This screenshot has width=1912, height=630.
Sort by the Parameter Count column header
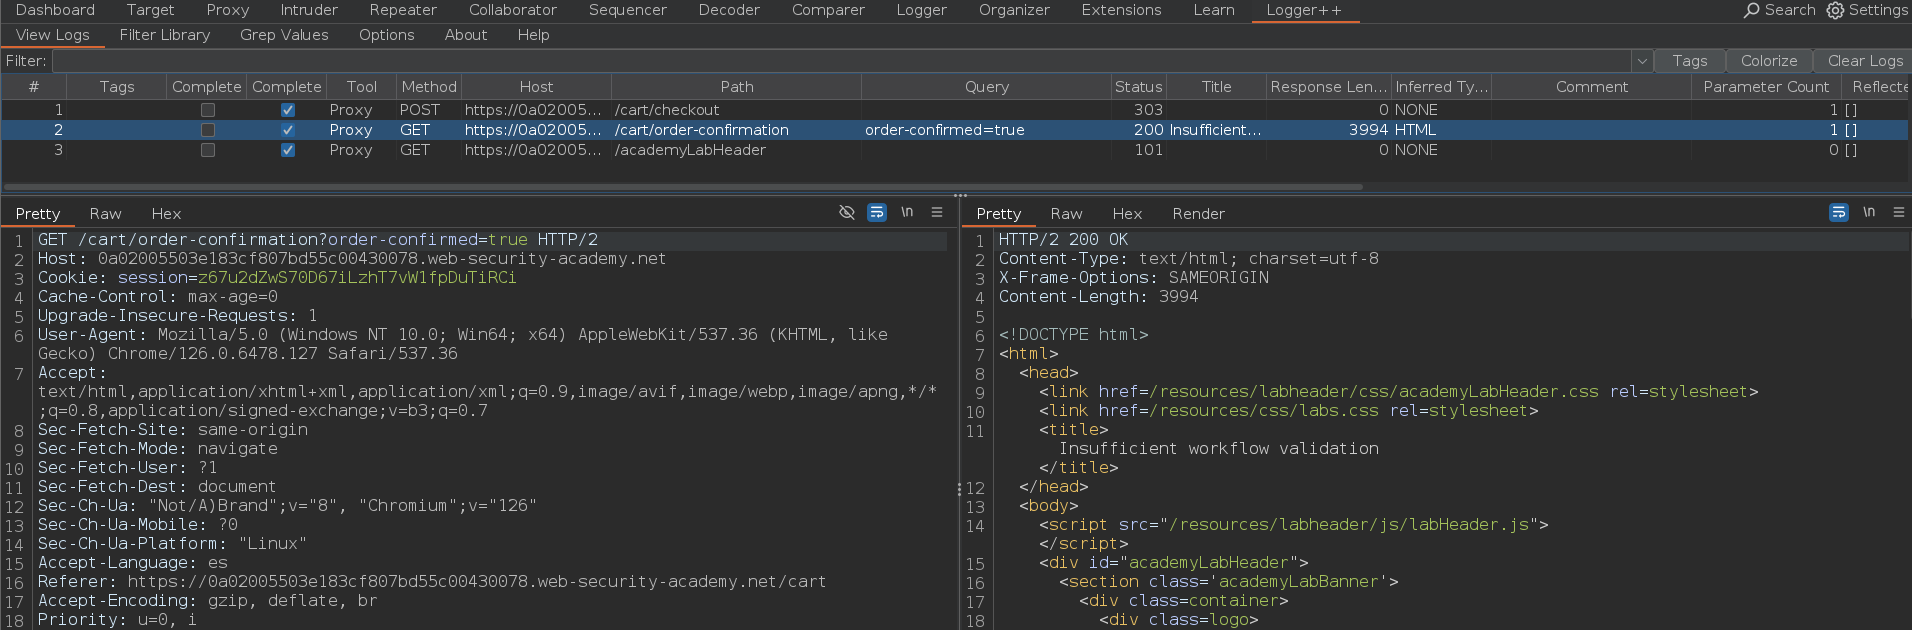1766,87
